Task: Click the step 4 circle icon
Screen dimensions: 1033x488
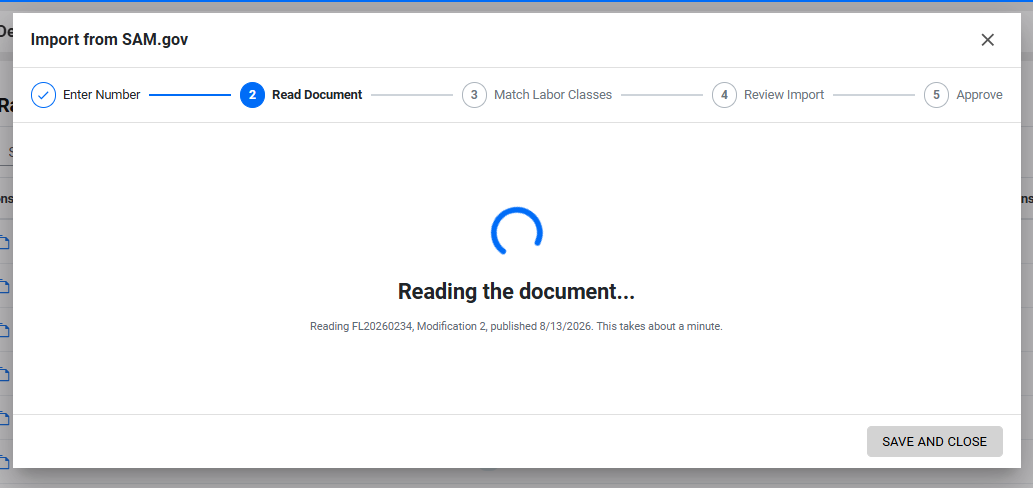Action: [724, 95]
